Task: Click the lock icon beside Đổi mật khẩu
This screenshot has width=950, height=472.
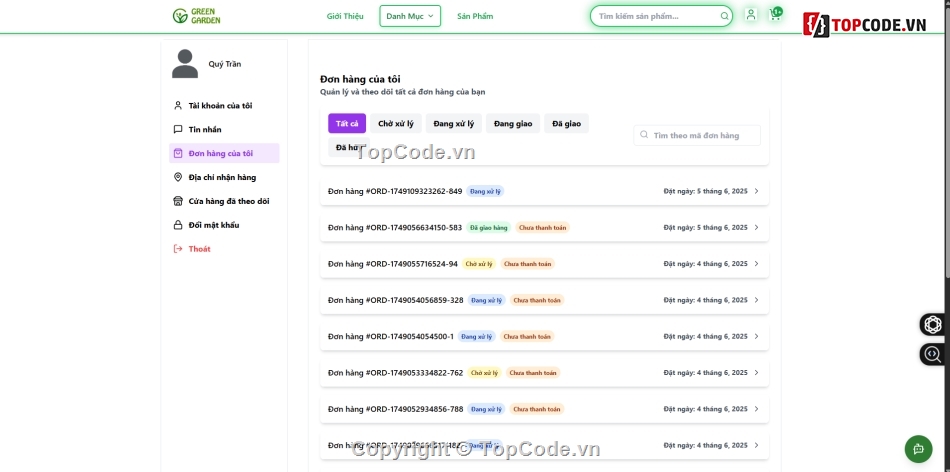Action: (x=178, y=225)
